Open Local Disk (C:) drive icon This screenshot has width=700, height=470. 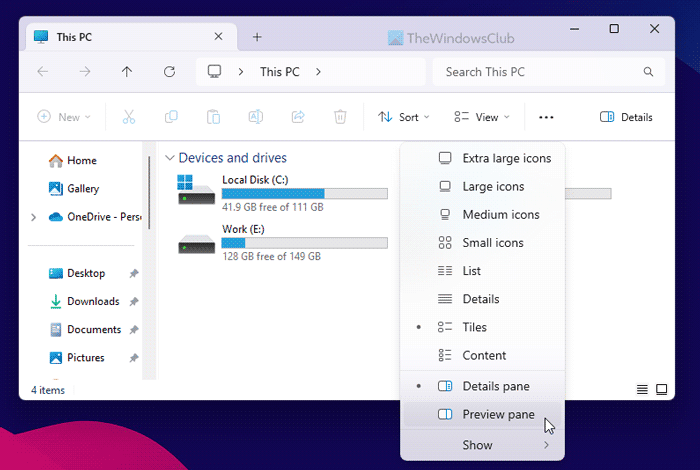click(196, 189)
